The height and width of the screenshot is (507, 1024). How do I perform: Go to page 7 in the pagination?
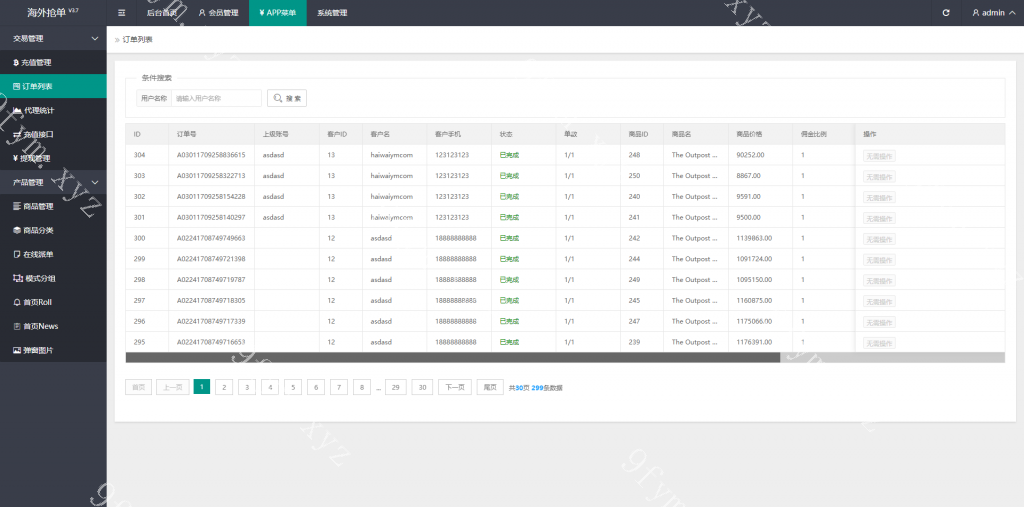[338, 387]
